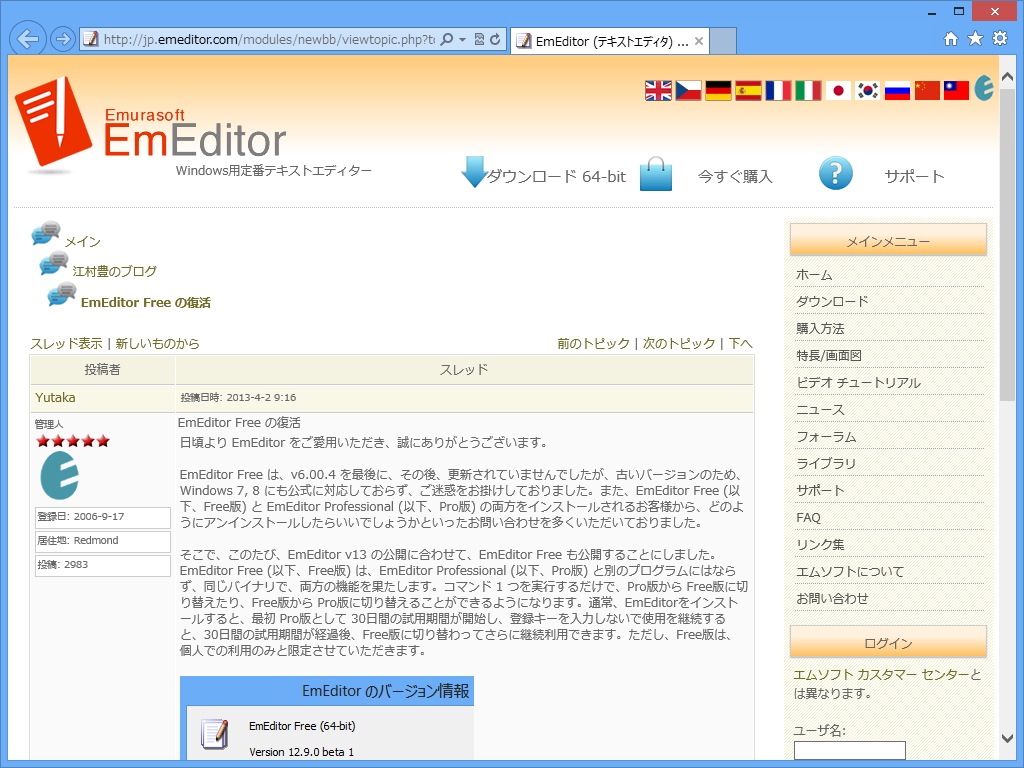Viewport: 1024px width, 768px height.
Task: Switch language using UK flag
Action: tap(658, 91)
